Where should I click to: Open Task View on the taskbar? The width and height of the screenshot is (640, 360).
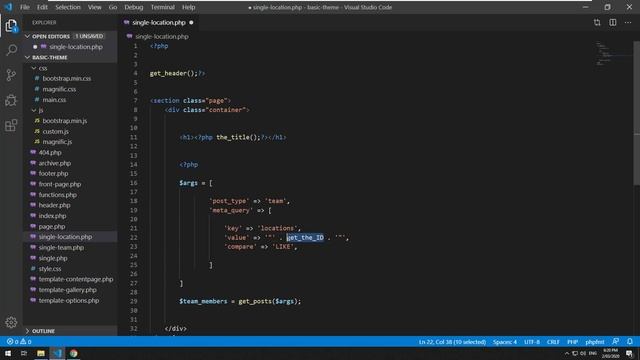(x=24, y=353)
